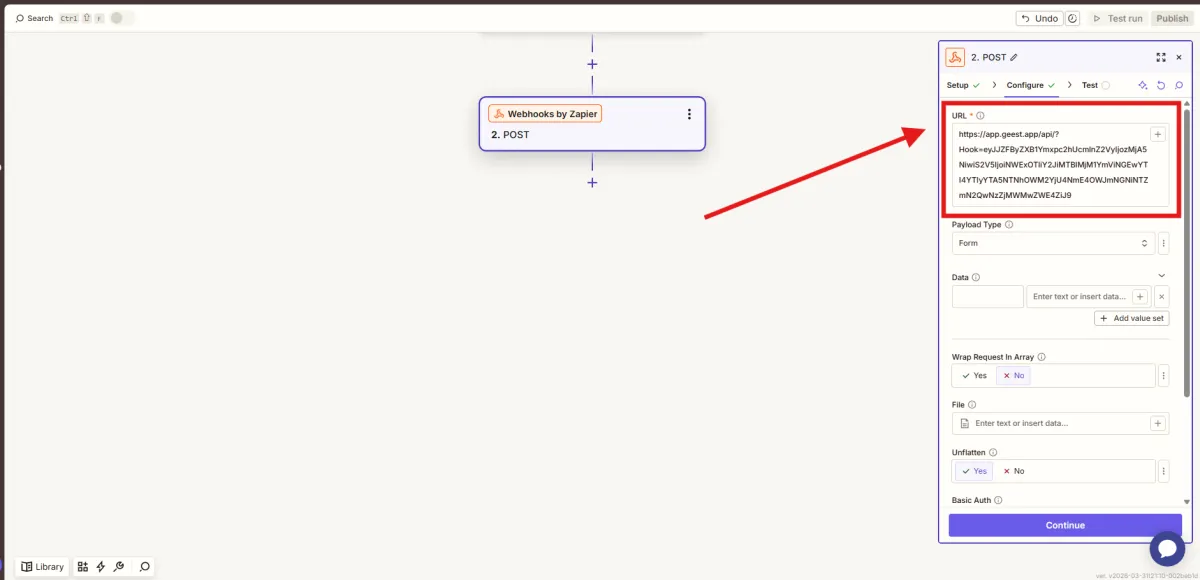Open options menu for Wrap Request In Array

tap(1163, 376)
